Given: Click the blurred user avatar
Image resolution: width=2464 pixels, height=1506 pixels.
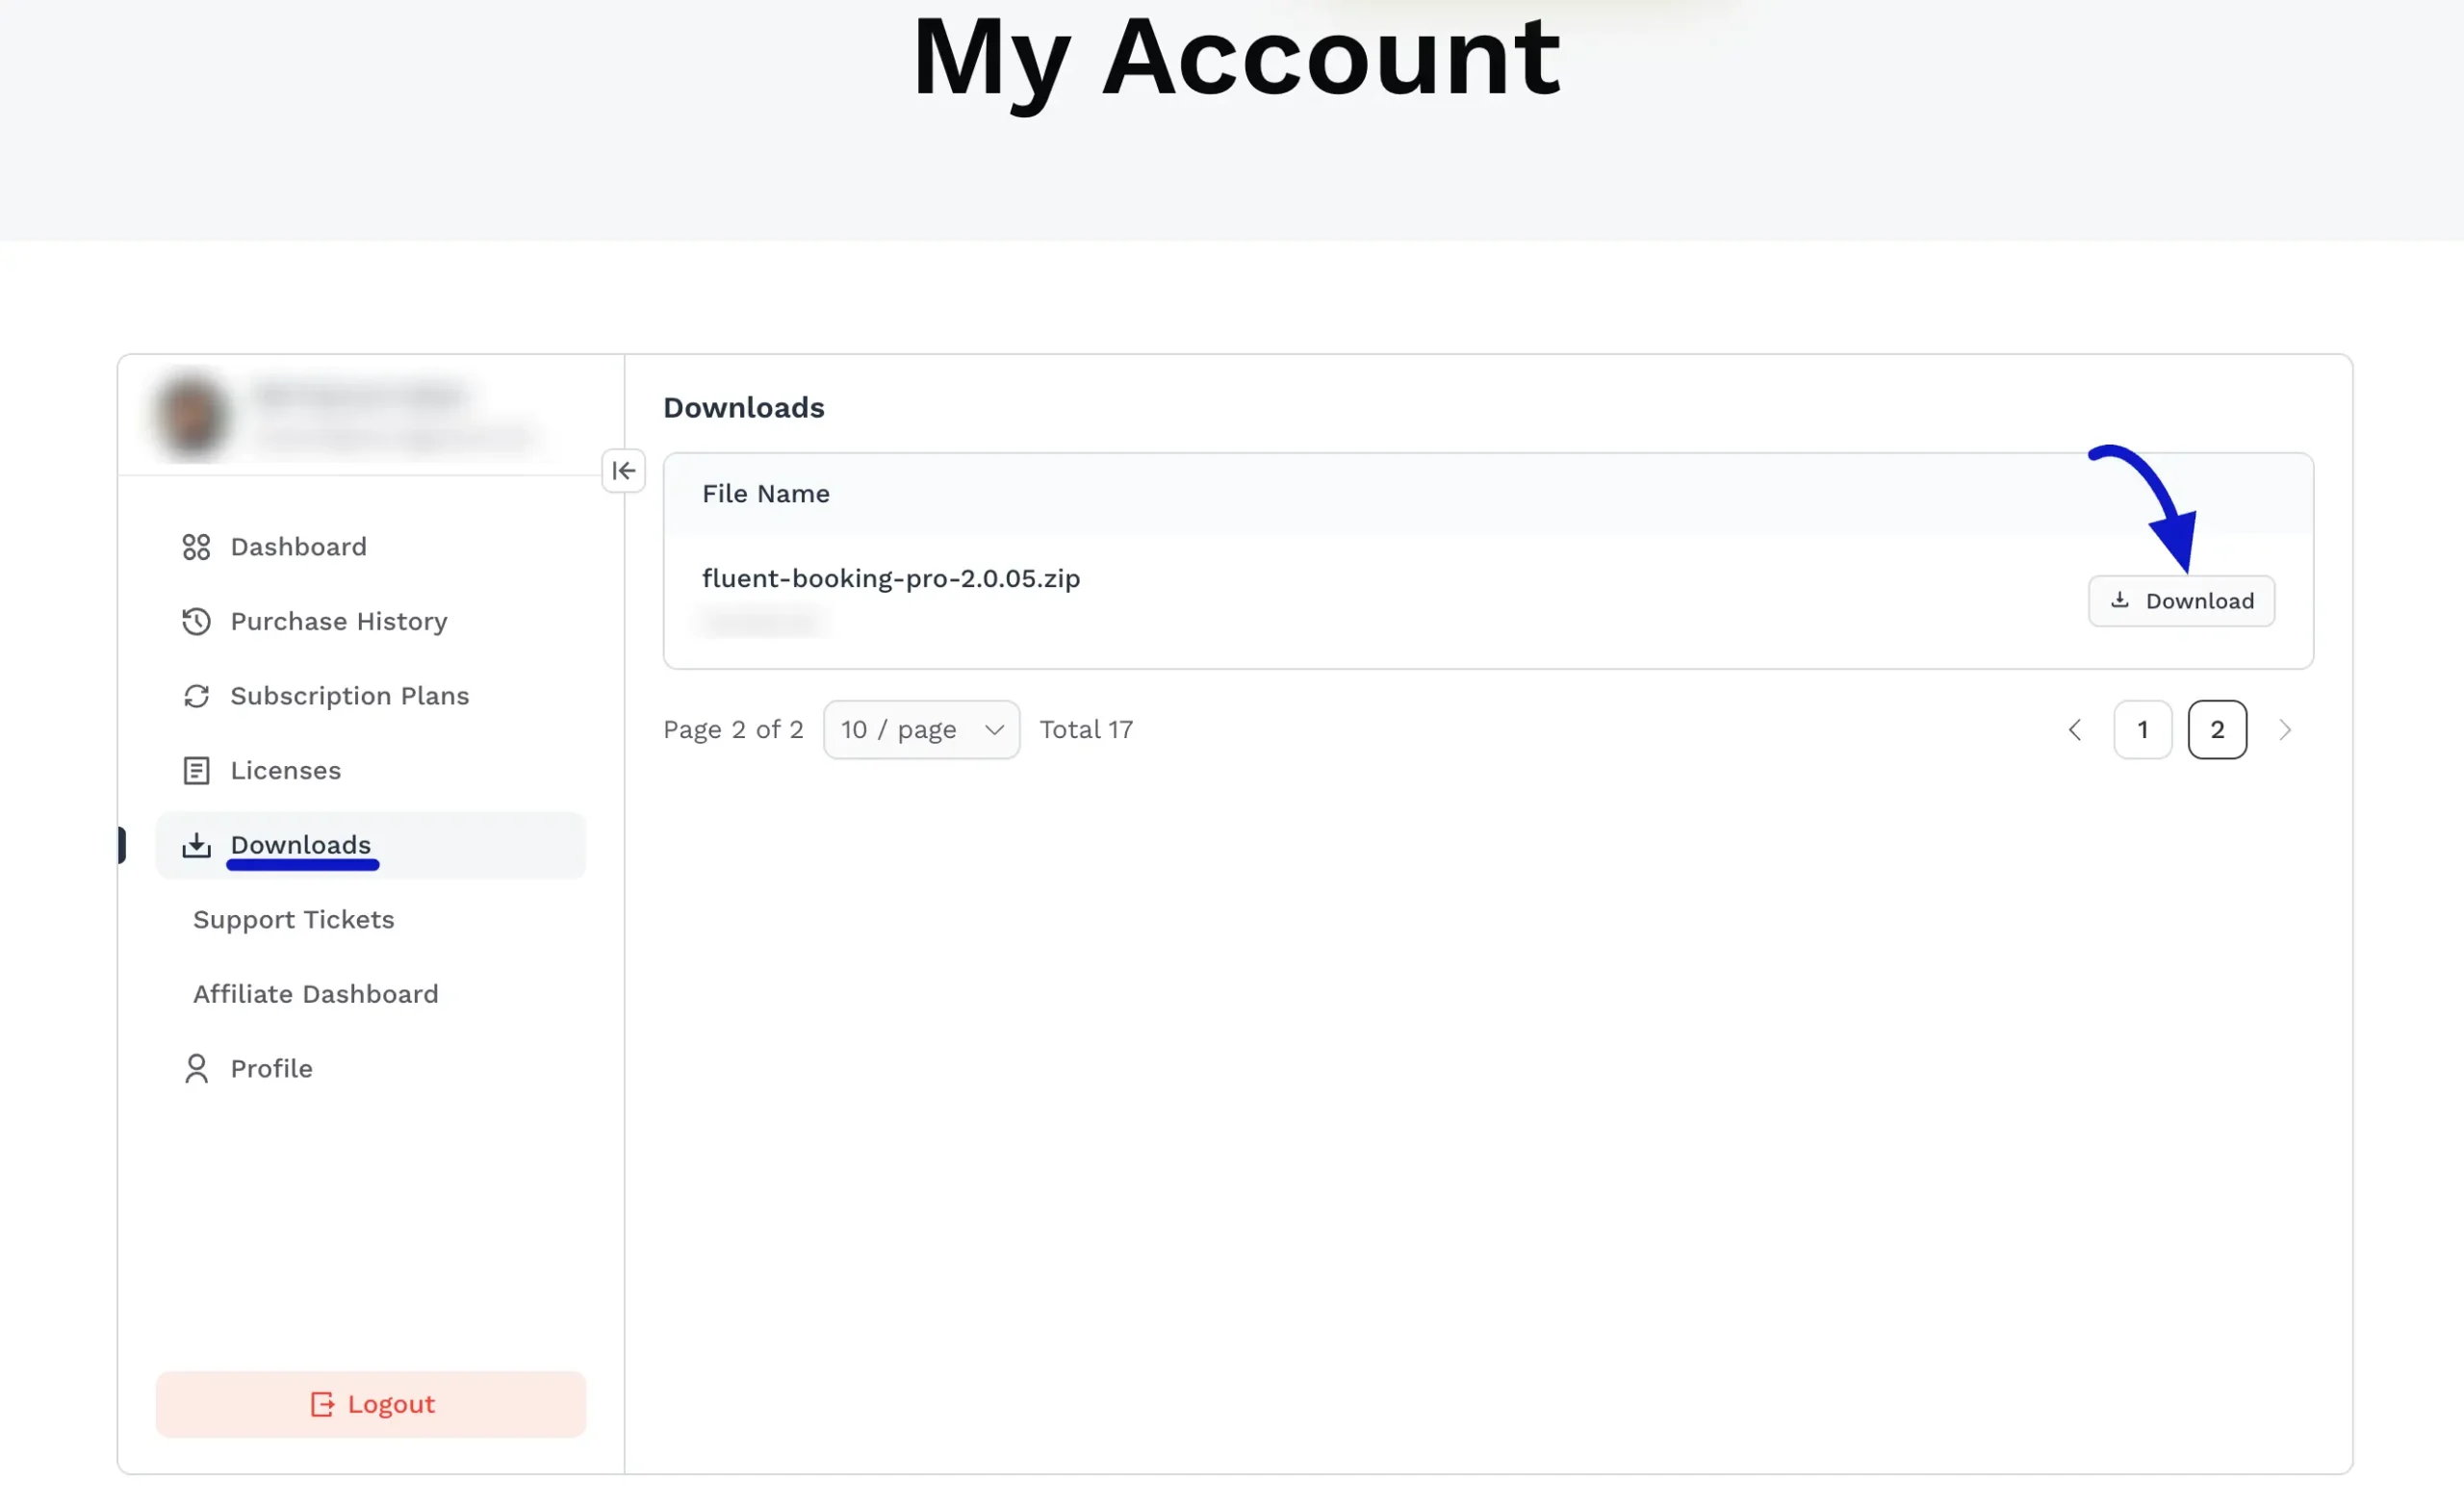Looking at the screenshot, I should pos(192,416).
